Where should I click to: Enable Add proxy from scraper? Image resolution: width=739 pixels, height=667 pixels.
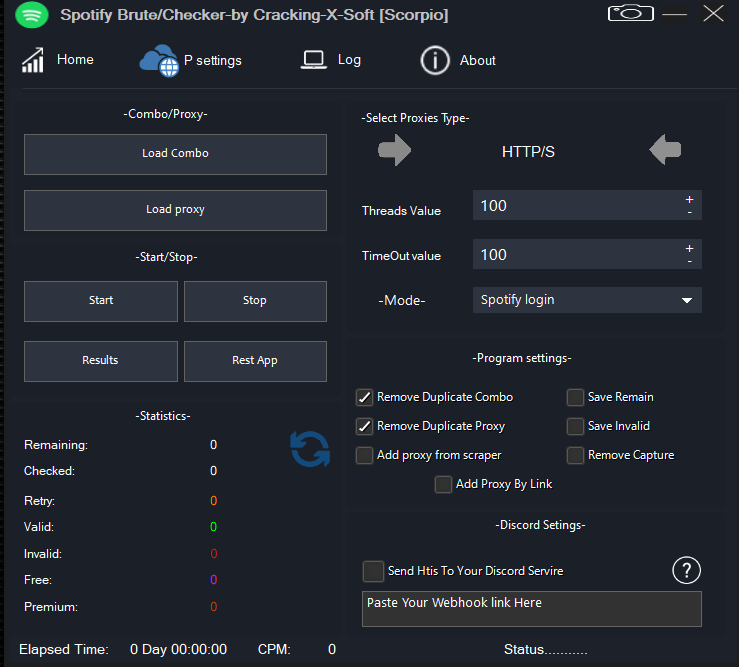(364, 455)
